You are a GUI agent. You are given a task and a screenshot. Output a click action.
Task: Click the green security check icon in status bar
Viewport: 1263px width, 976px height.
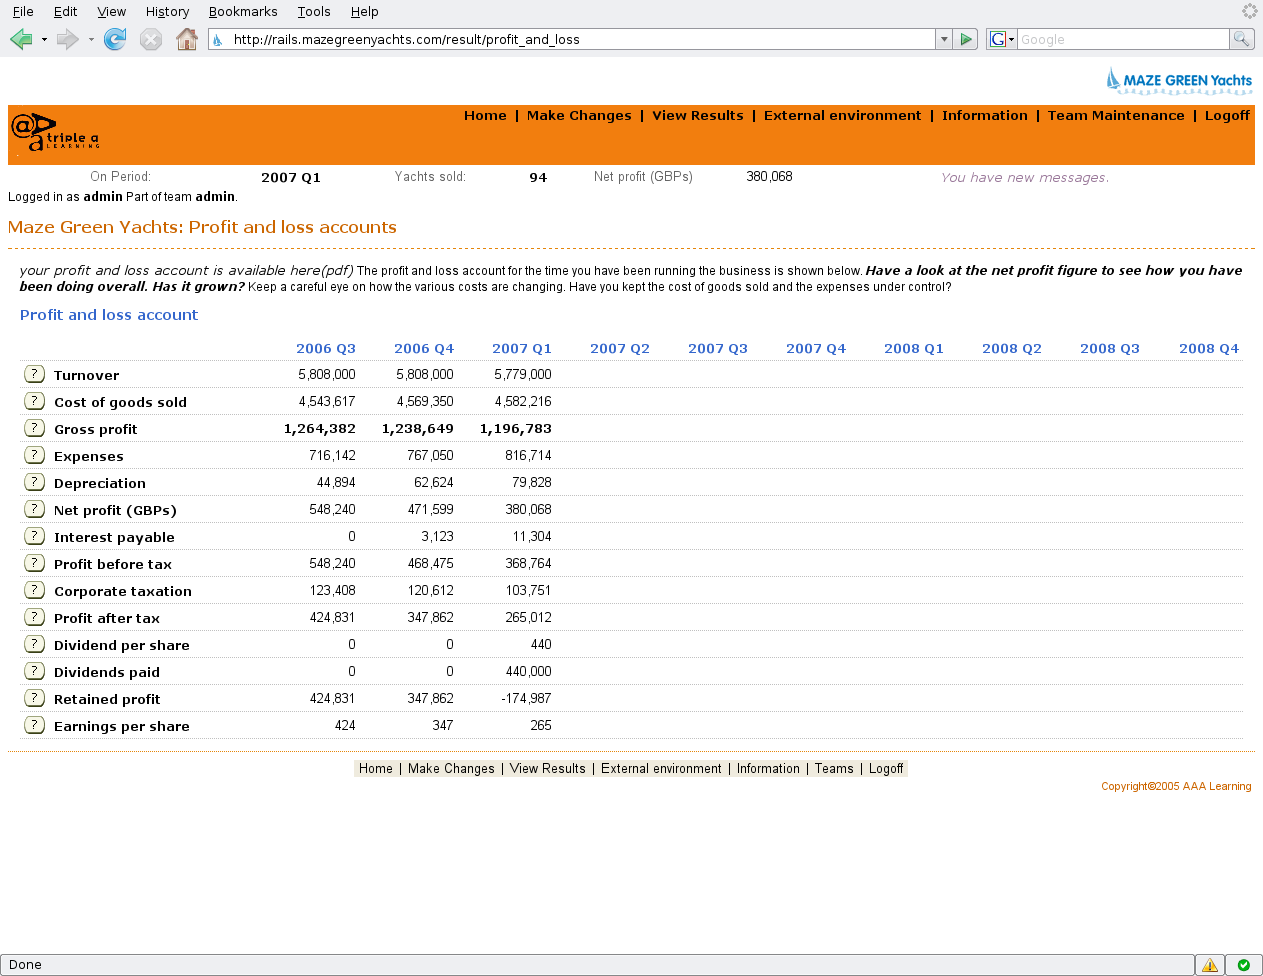(1243, 964)
